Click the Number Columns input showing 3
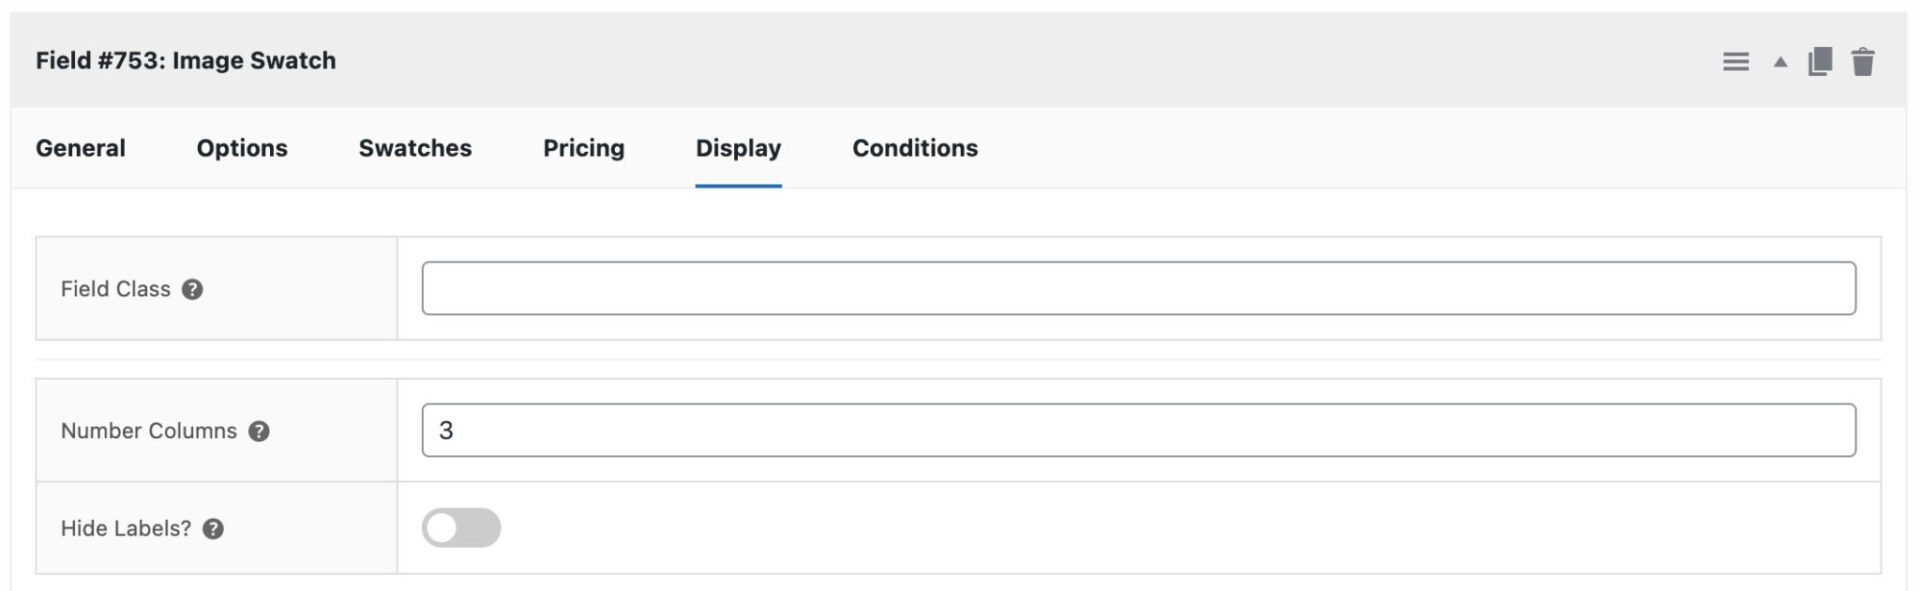This screenshot has height=591, width=1920. (1140, 431)
